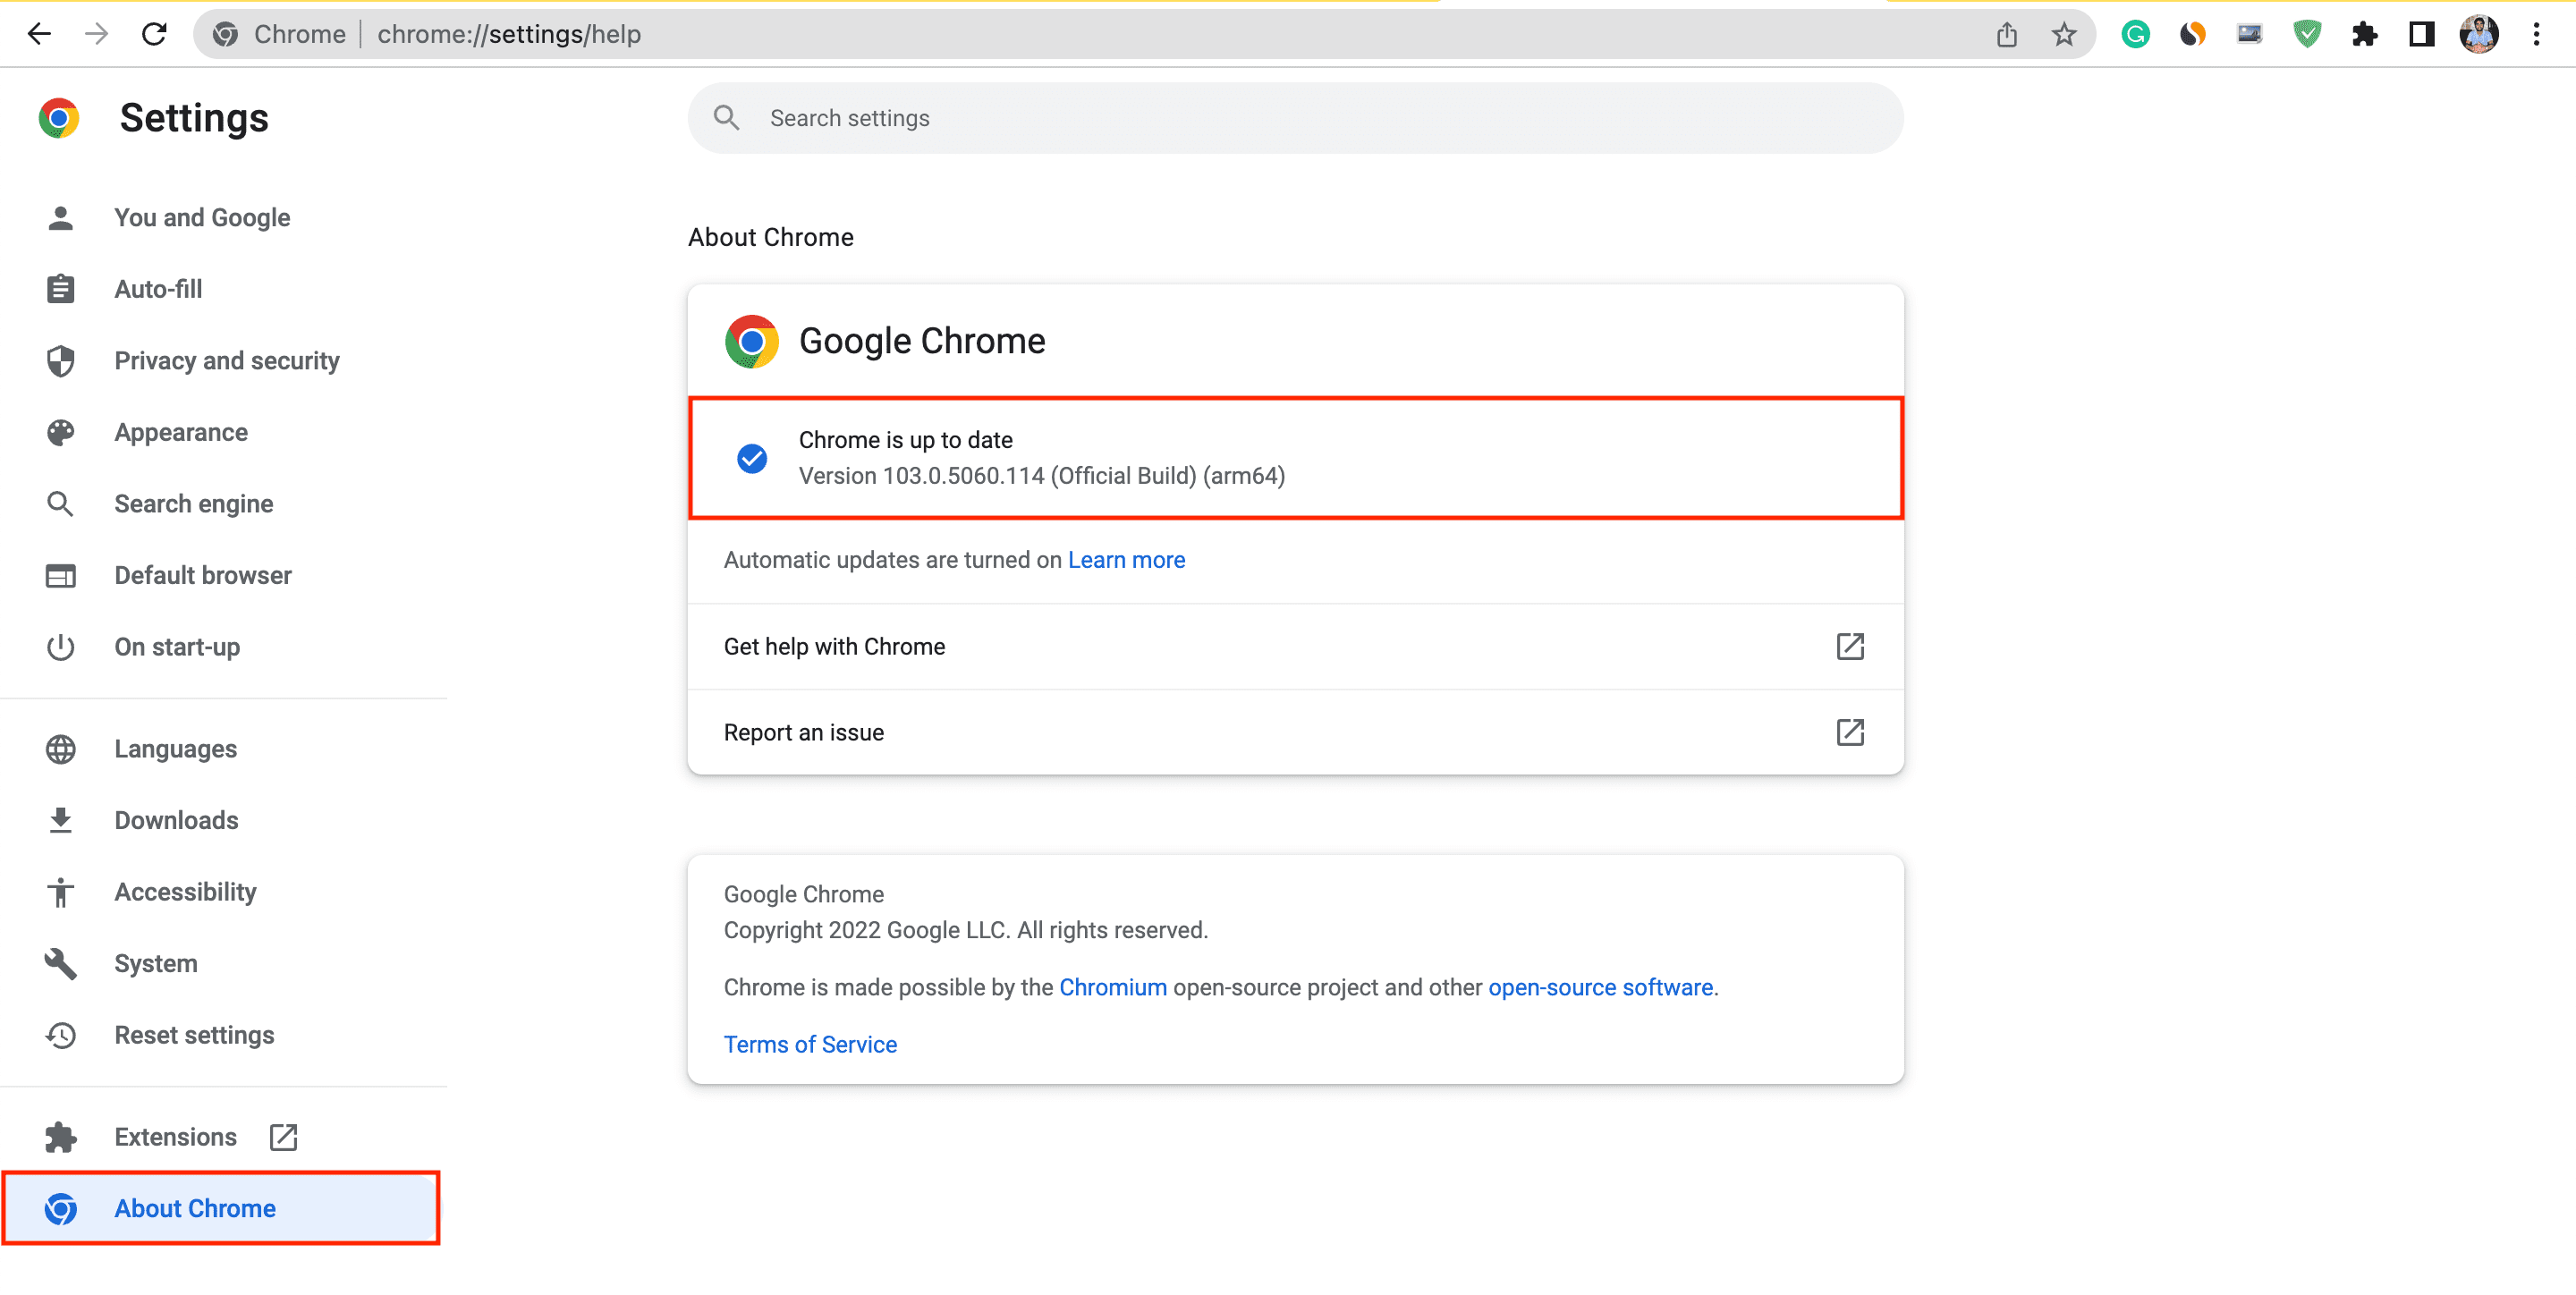The width and height of the screenshot is (2576, 1295).
Task: Open Extensions from the sidebar
Action: (x=175, y=1137)
